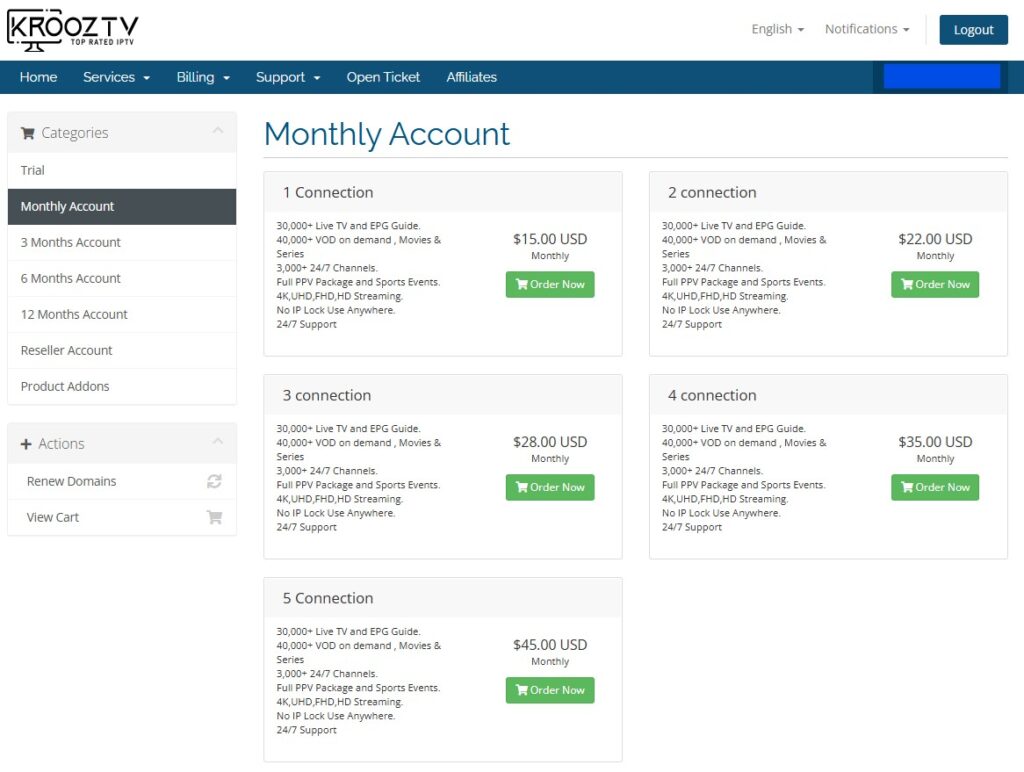1024x772 pixels.
Task: Click the View Cart shopping cart icon
Action: (214, 517)
